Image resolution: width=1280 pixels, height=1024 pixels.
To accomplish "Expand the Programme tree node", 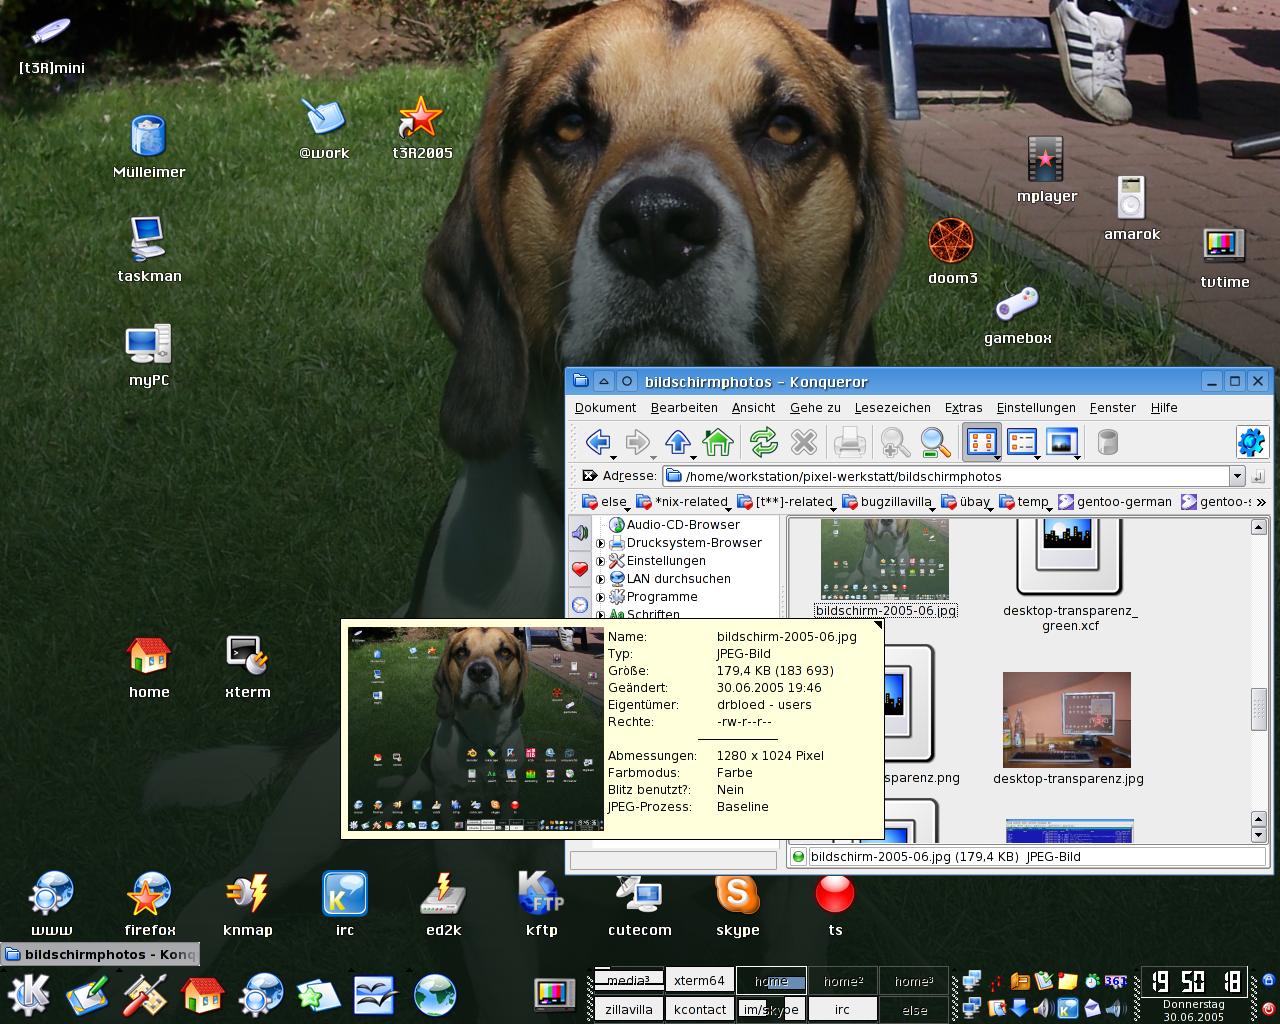I will pyautogui.click(x=601, y=597).
